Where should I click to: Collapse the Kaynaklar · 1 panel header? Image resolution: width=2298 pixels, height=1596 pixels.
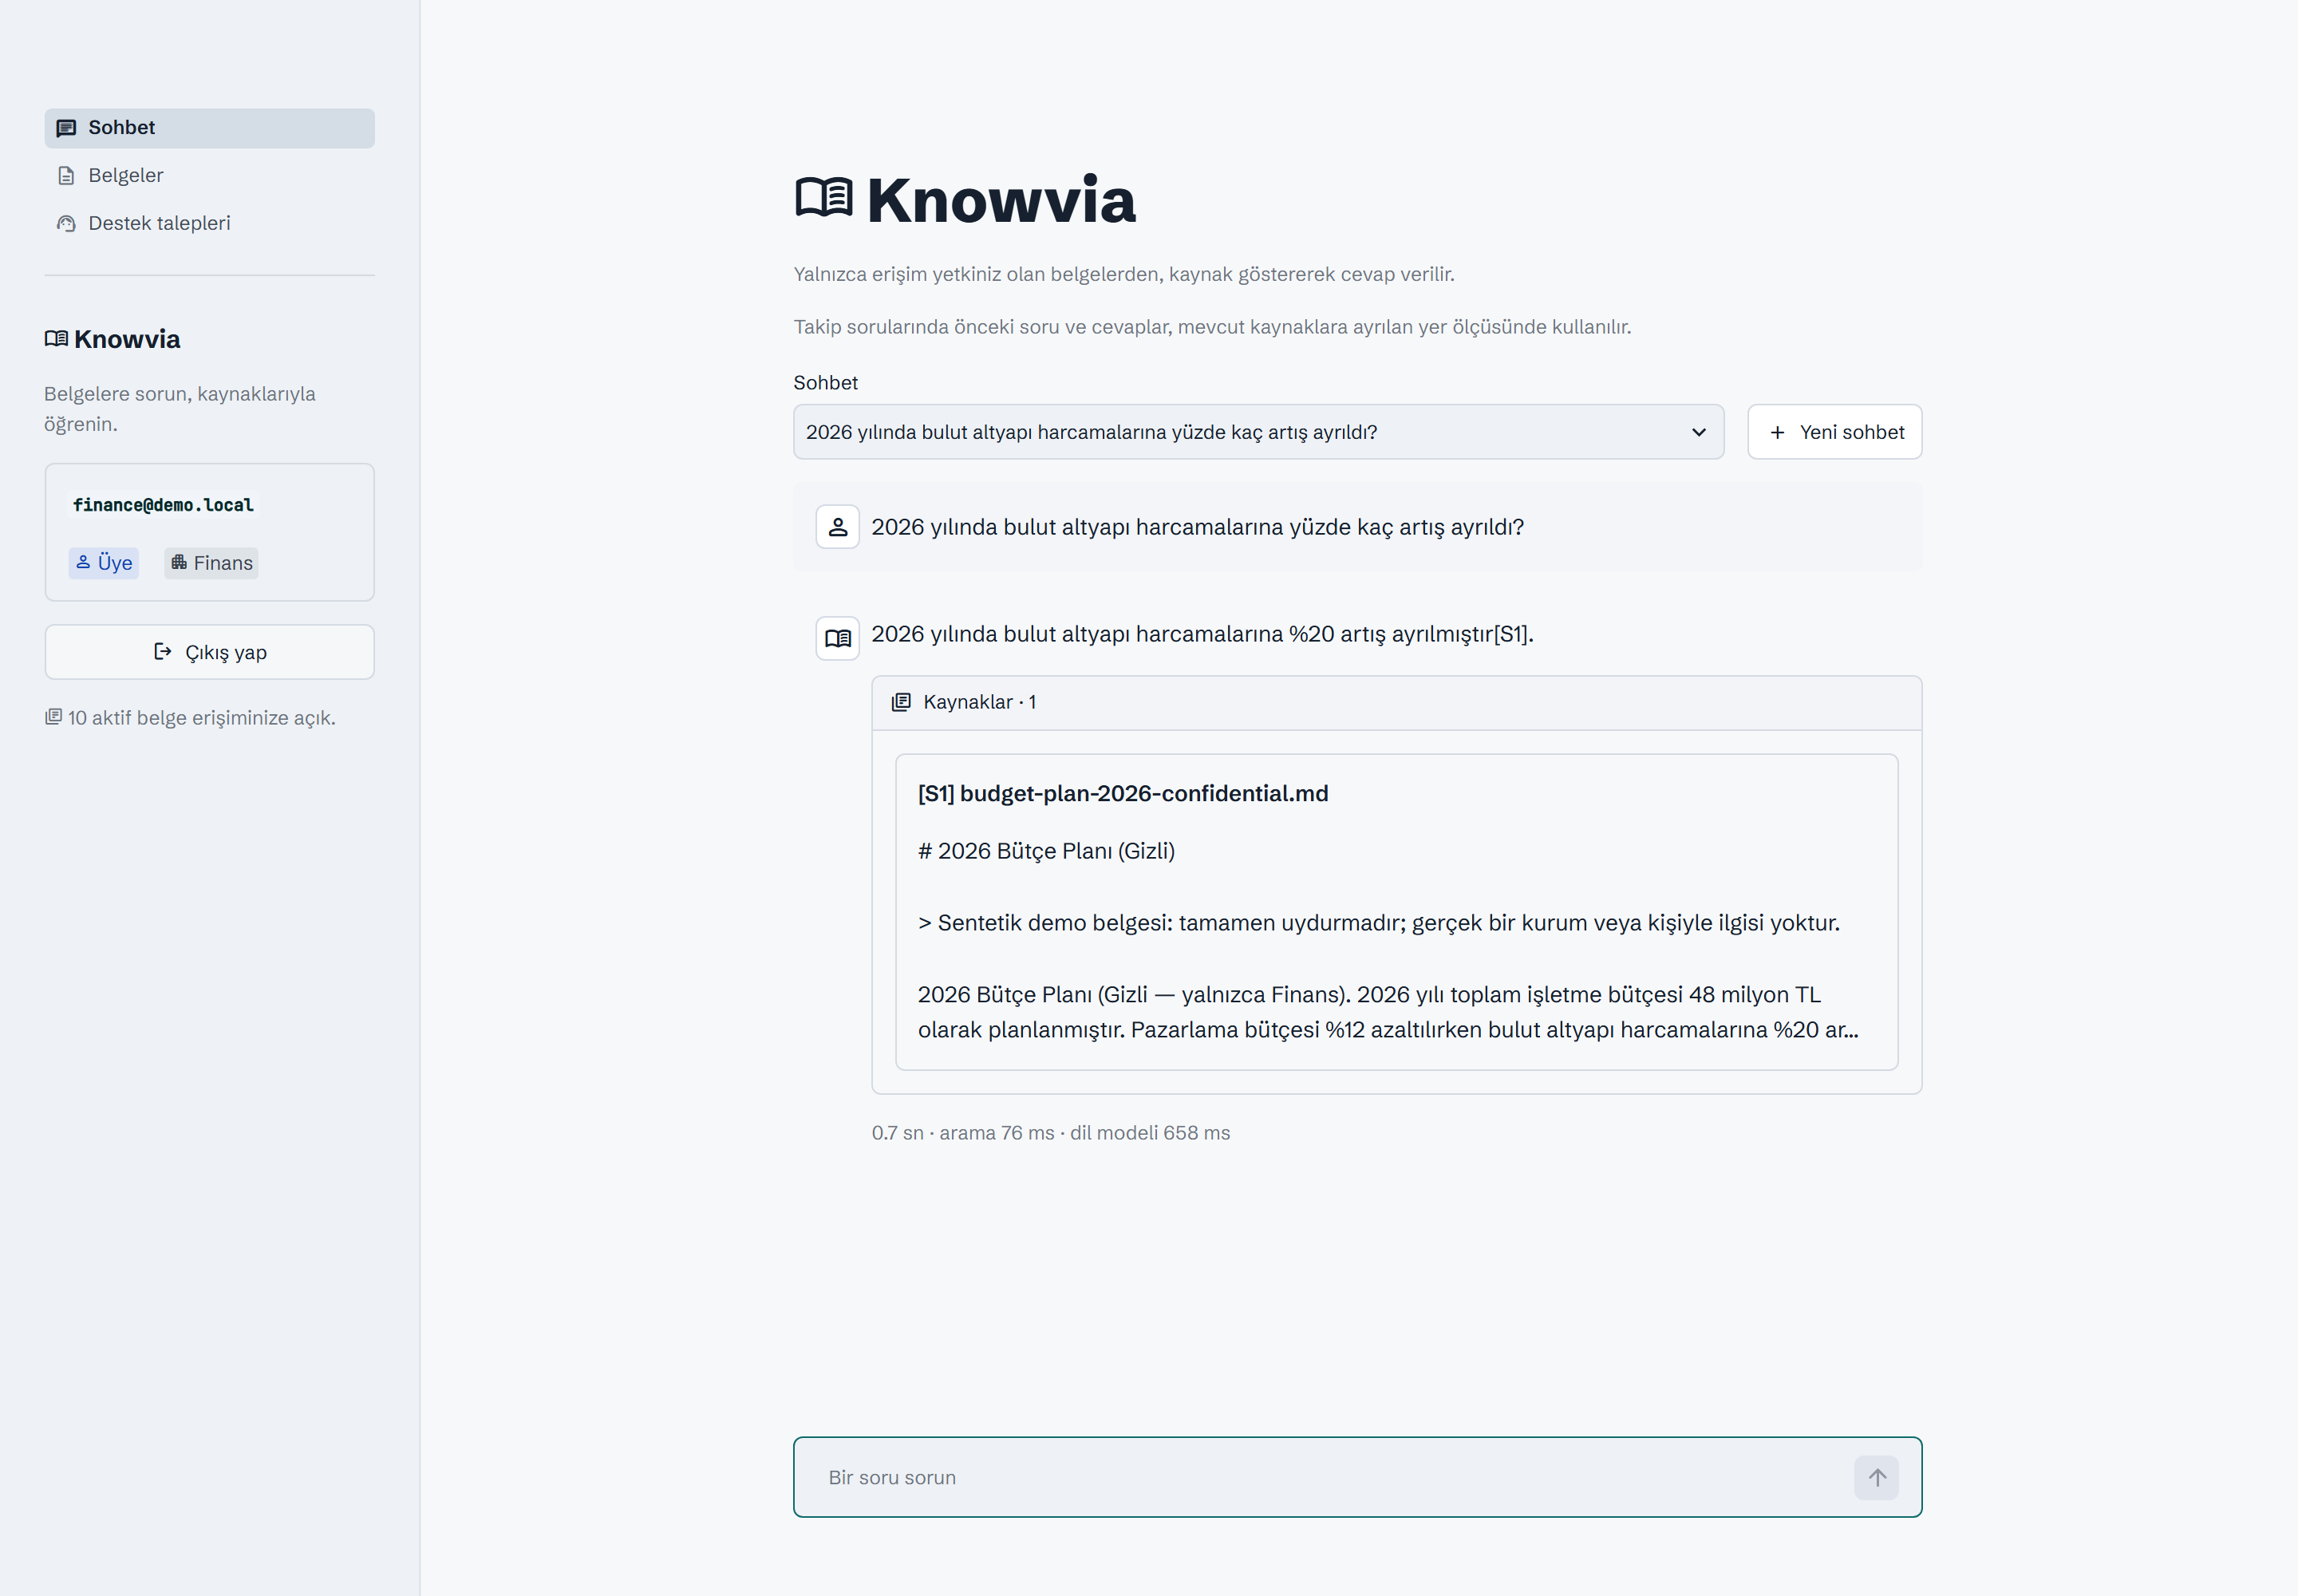click(1397, 703)
